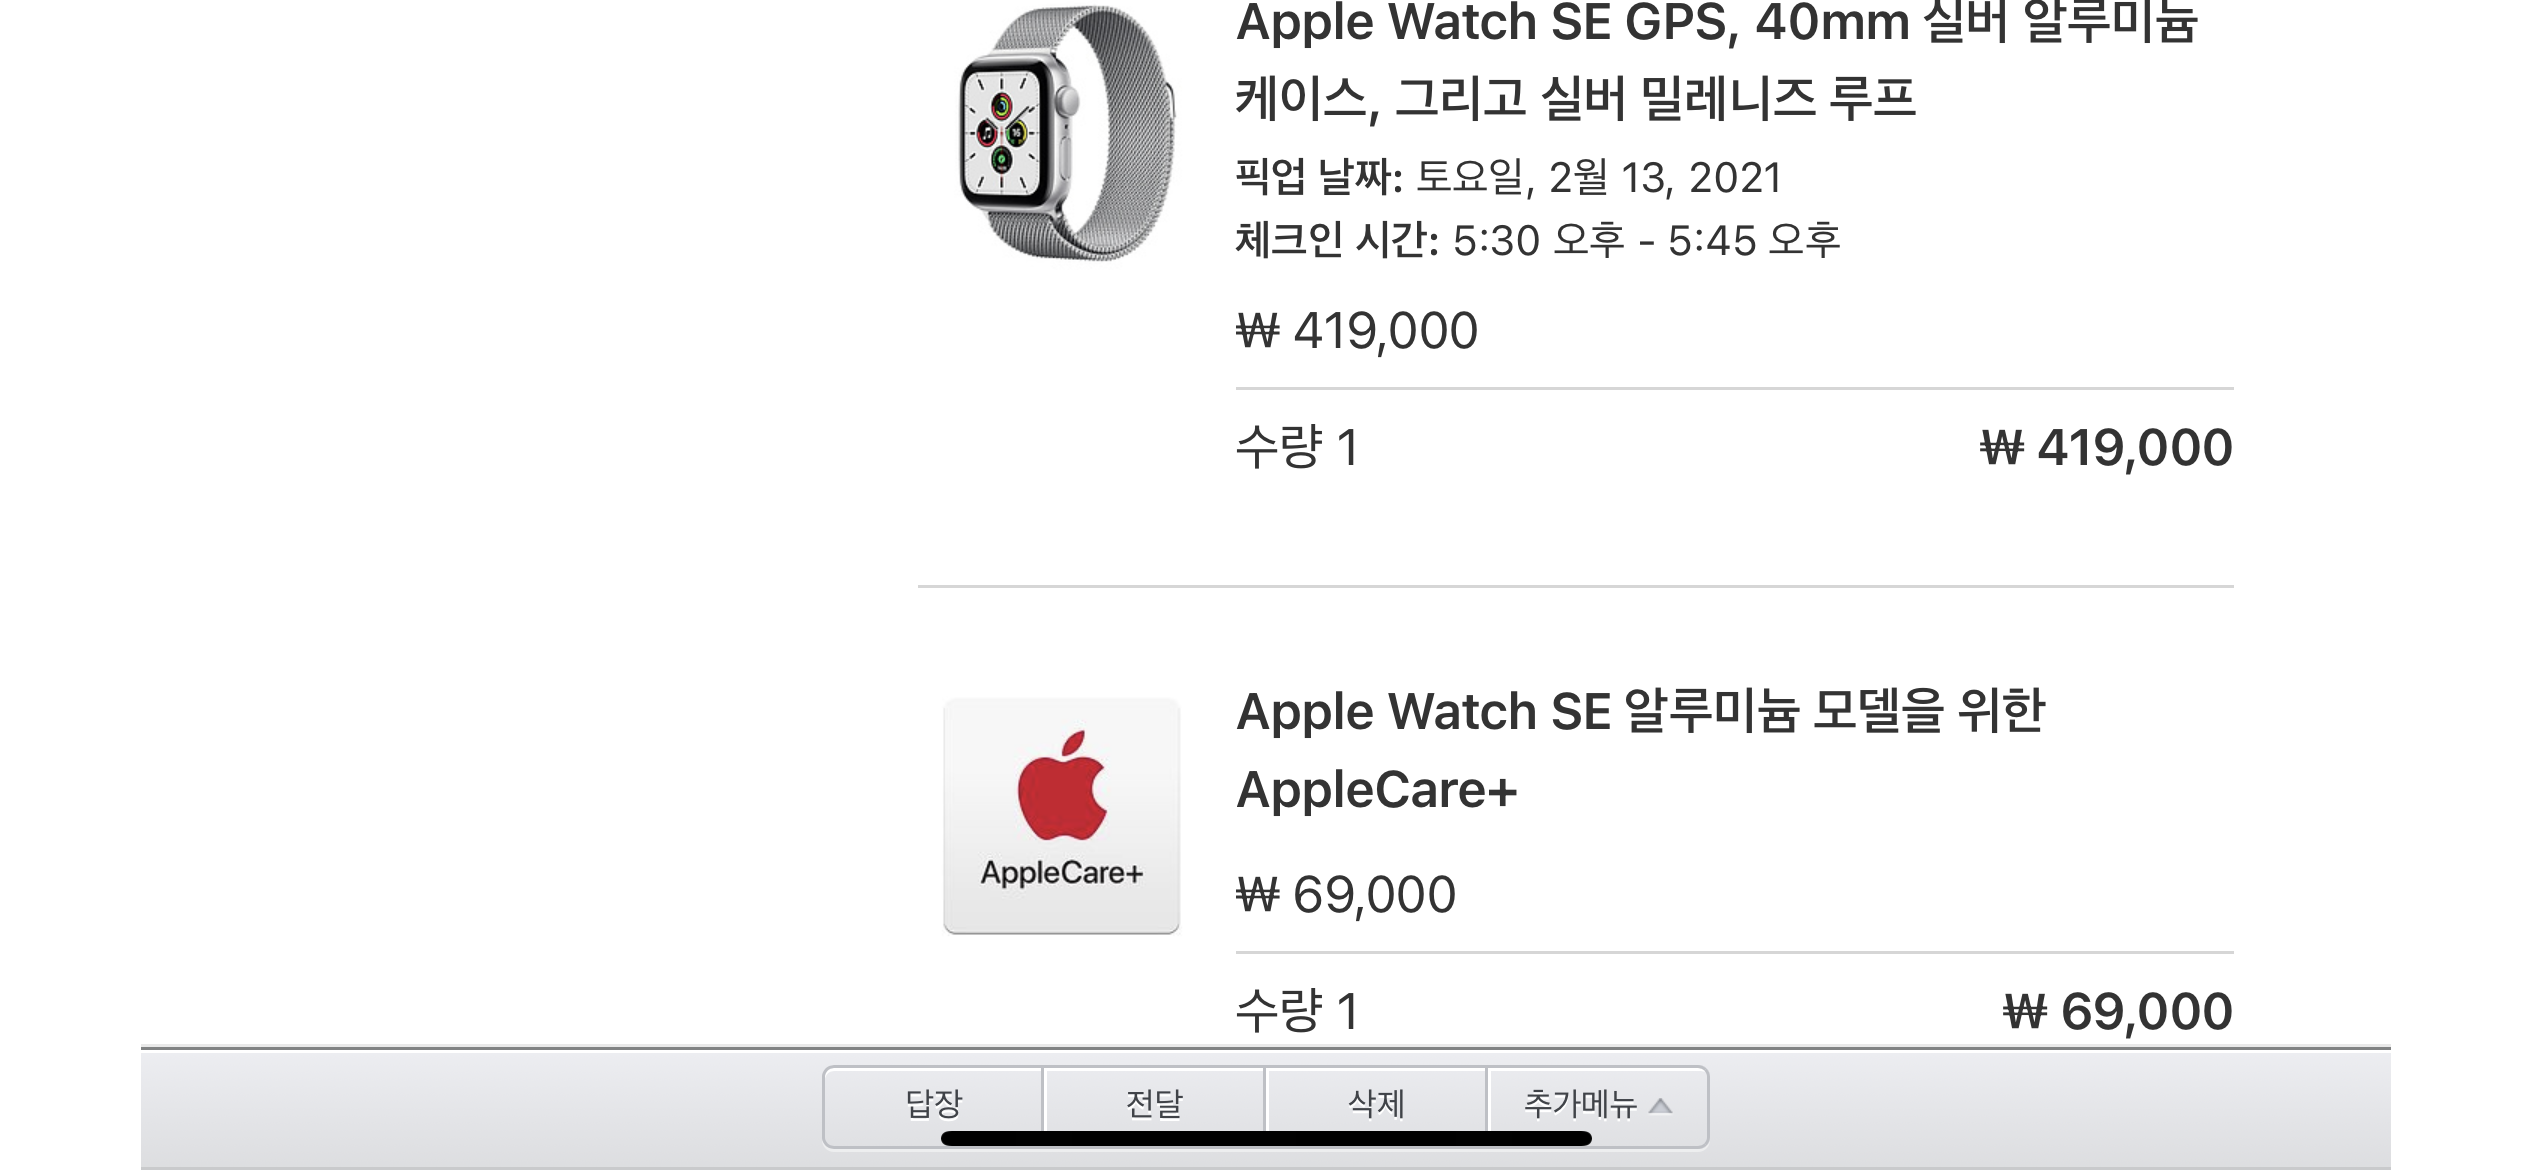The image size is (2532, 1170).
Task: Click the AppleCare+ caption inside the product tile
Action: click(x=1061, y=873)
